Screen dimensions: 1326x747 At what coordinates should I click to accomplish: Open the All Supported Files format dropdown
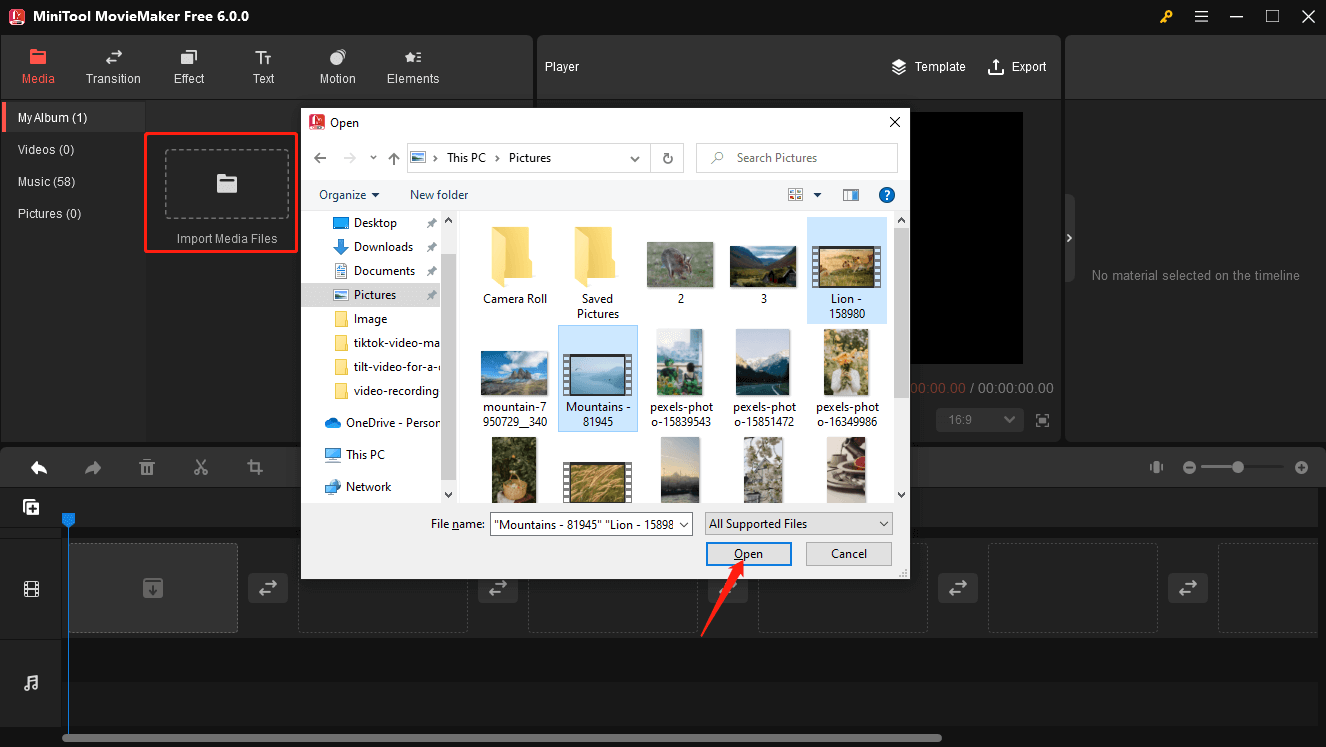797,523
